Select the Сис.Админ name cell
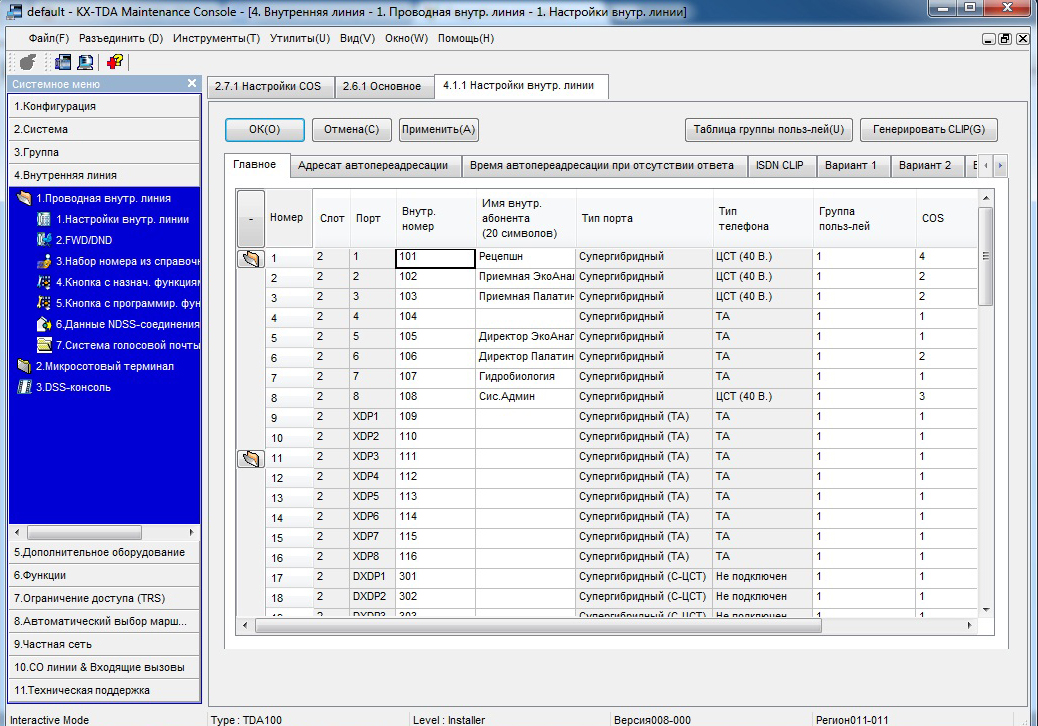This screenshot has height=726, width=1038. pyautogui.click(x=526, y=397)
